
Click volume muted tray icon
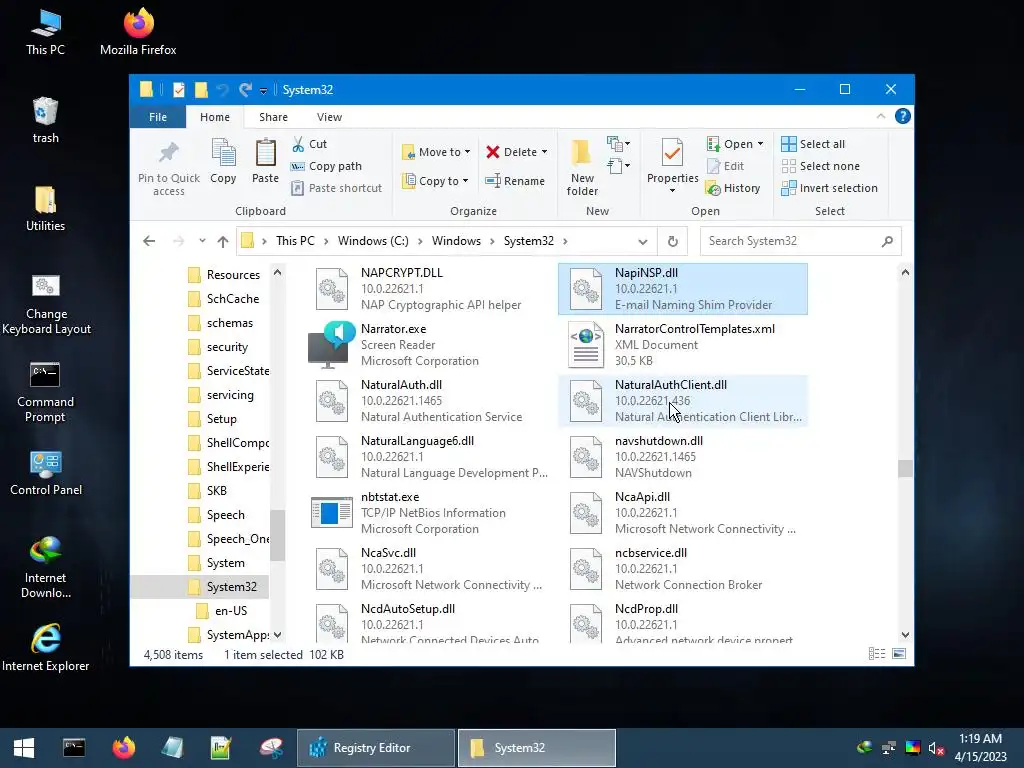click(x=936, y=748)
